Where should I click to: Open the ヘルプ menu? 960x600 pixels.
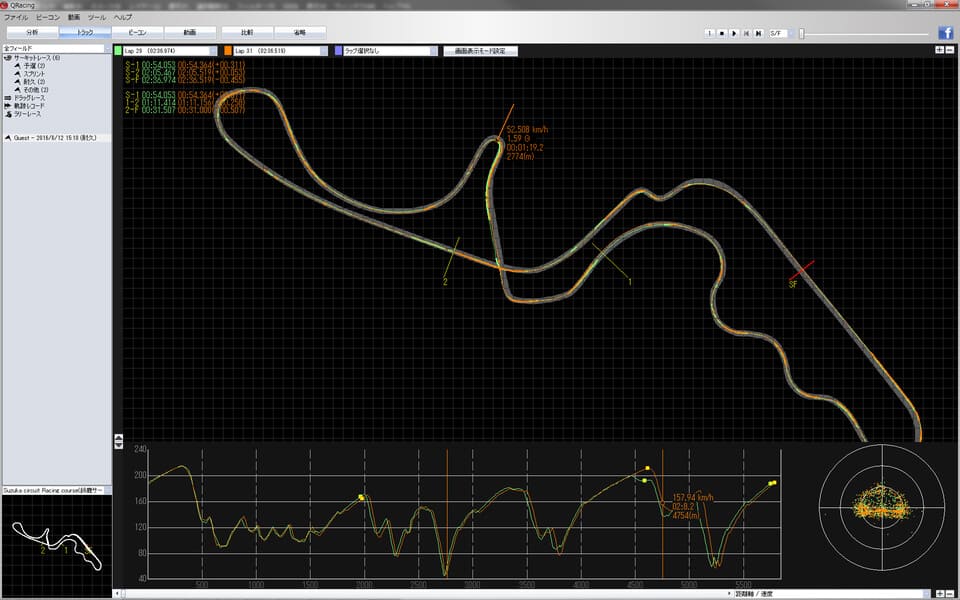(123, 17)
